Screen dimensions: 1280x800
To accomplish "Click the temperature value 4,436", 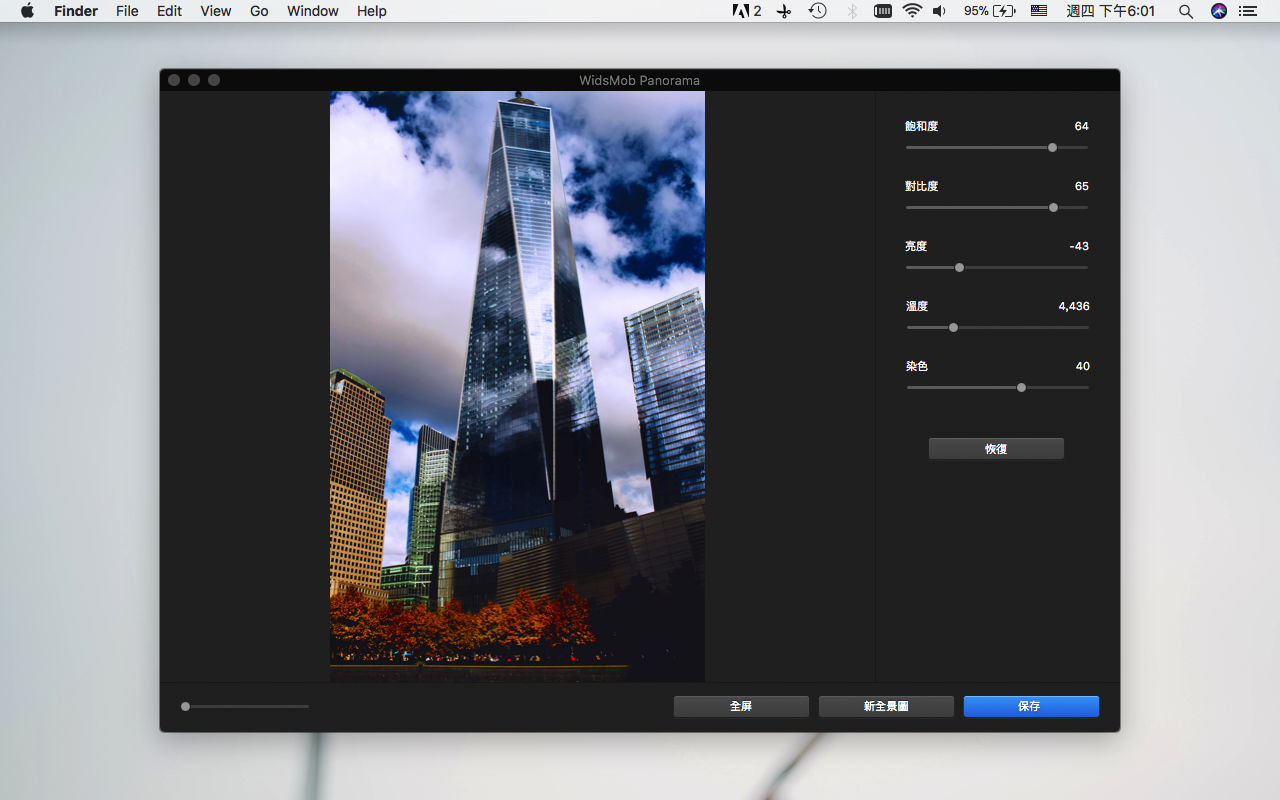I will tap(1074, 306).
